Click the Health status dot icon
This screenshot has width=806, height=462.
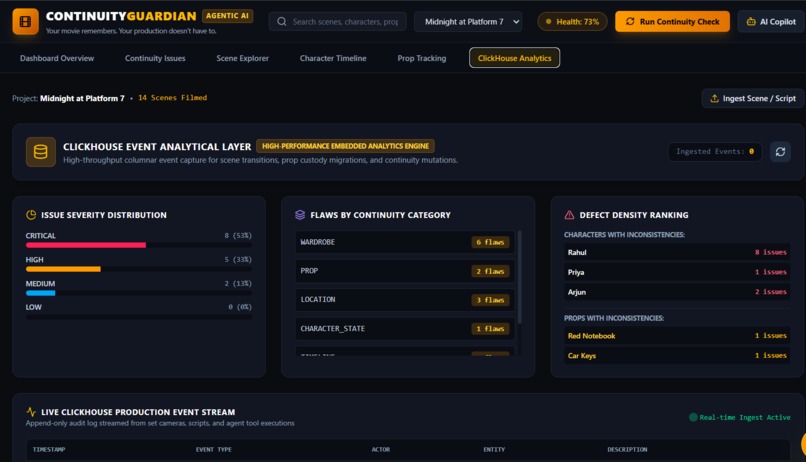point(548,22)
